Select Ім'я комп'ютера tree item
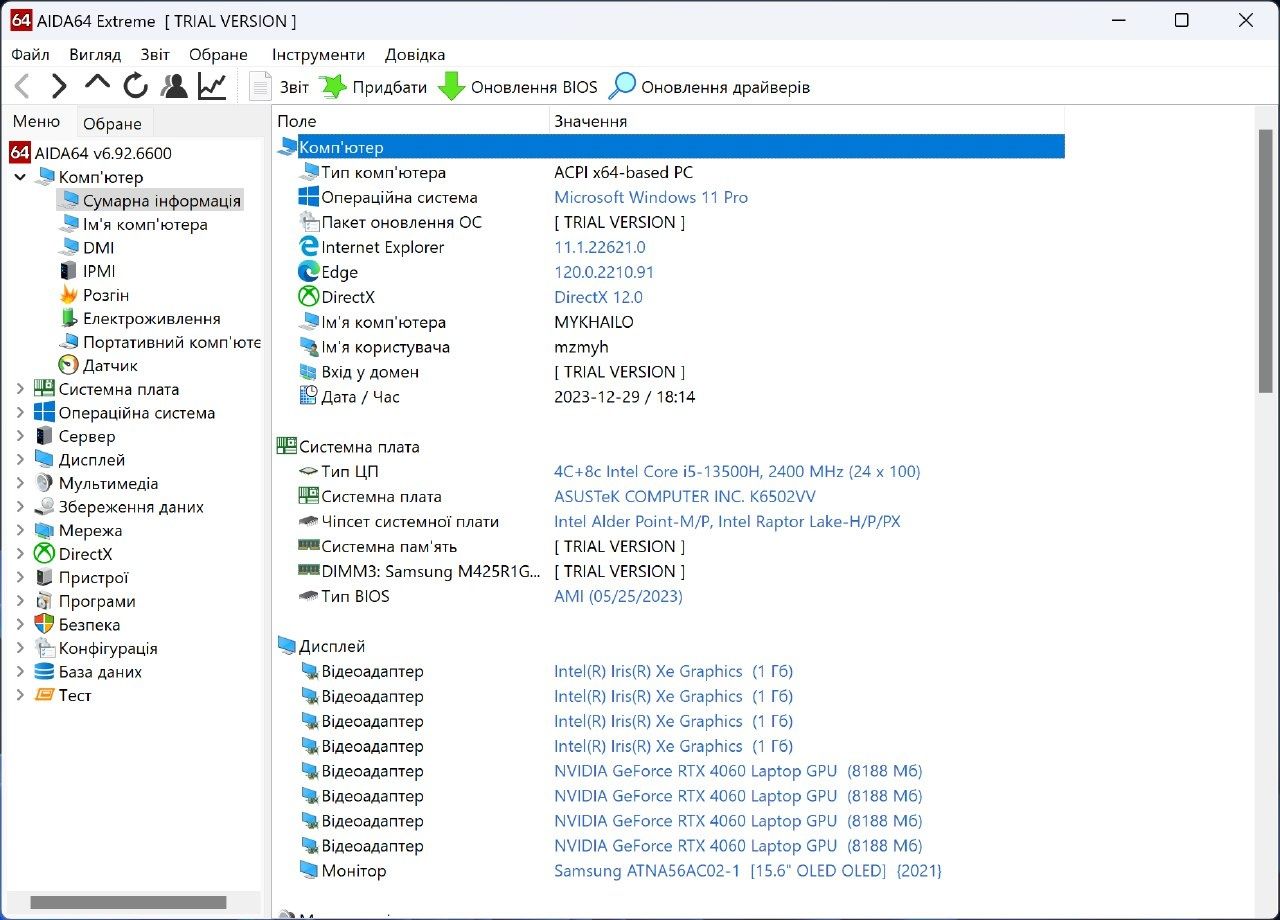The width and height of the screenshot is (1280, 920). coord(133,225)
